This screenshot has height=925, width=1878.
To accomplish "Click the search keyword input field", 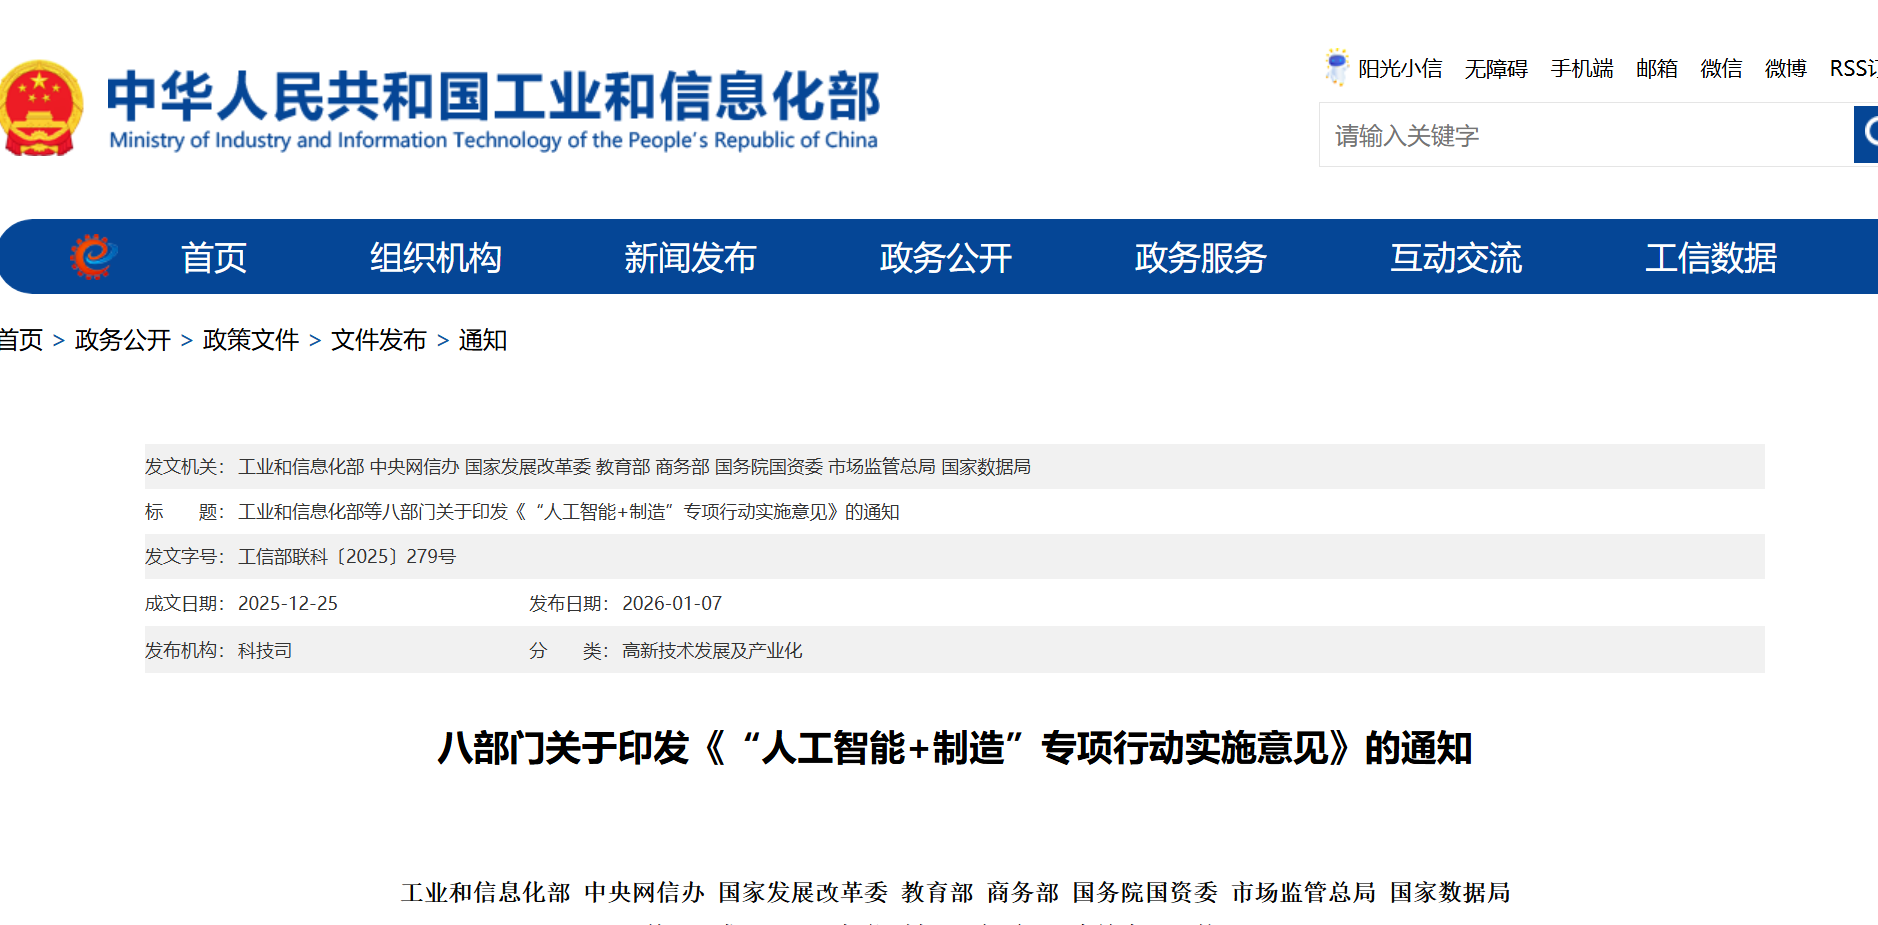I will coord(1585,135).
